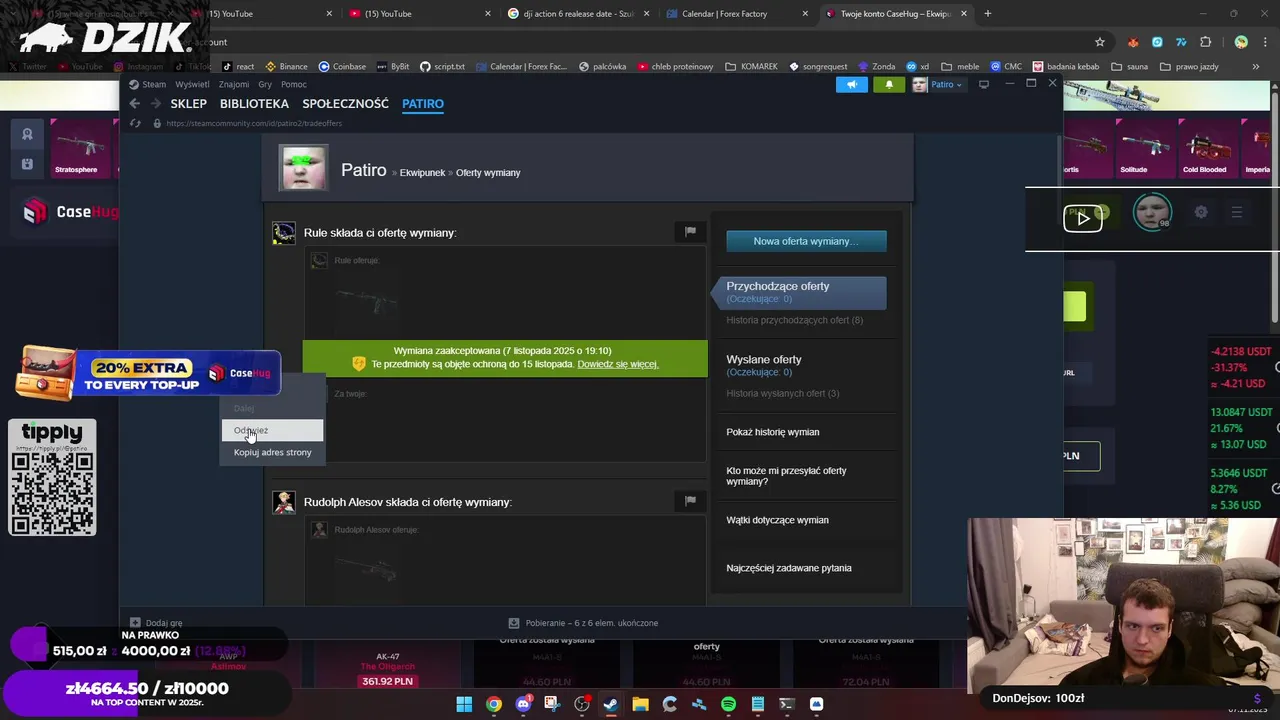Click the flag icon on Rule's offer

(690, 232)
